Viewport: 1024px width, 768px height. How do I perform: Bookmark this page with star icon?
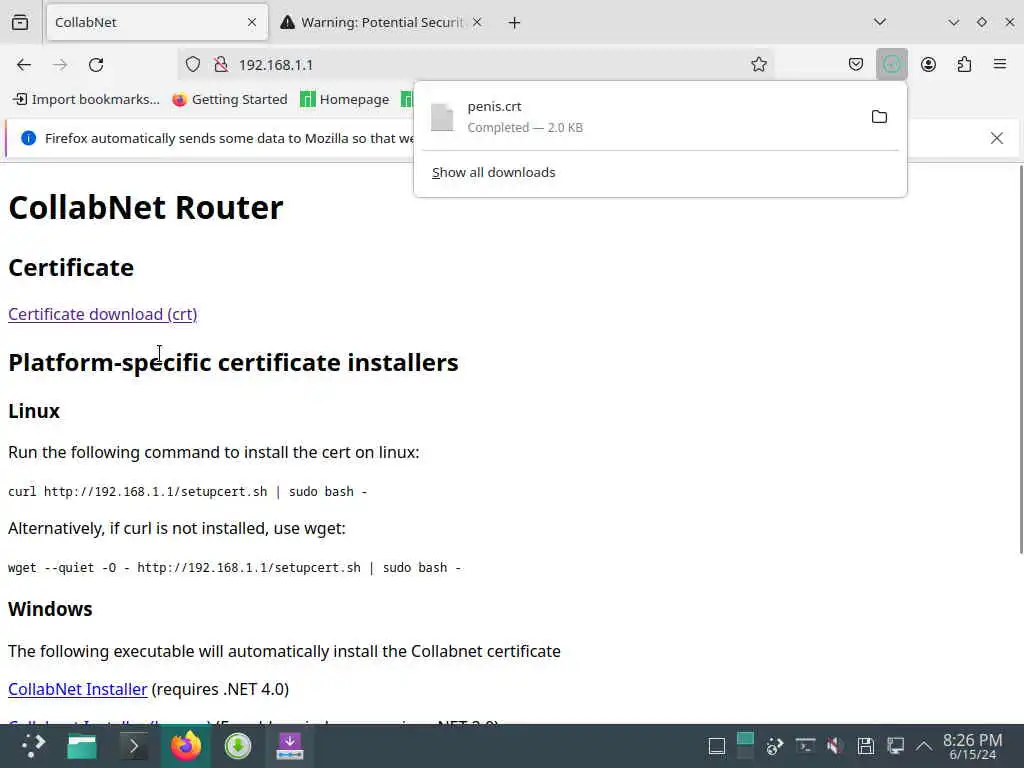click(x=758, y=64)
